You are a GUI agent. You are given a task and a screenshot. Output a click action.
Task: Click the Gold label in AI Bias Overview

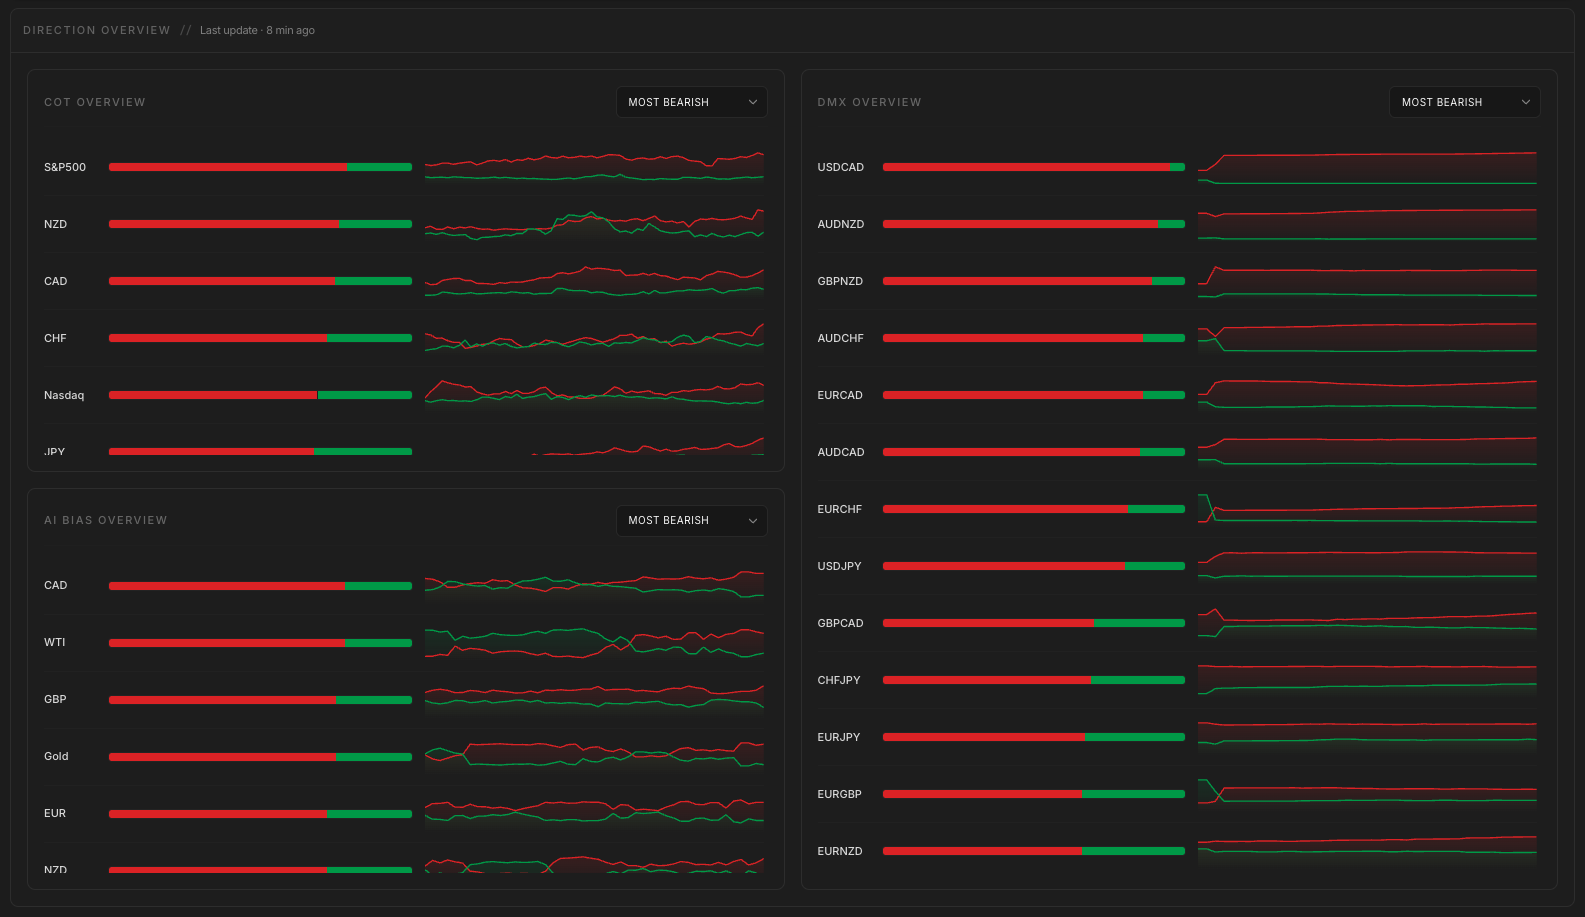pyautogui.click(x=56, y=756)
